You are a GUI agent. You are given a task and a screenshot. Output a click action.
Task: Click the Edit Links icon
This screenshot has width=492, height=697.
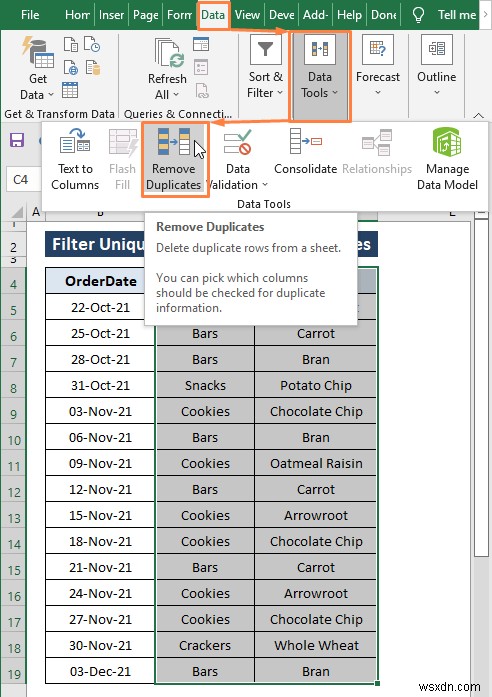202,90
